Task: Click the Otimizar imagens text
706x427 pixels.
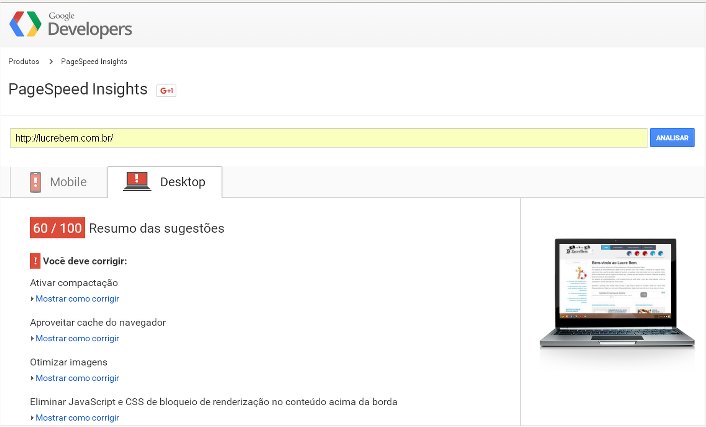Action: (x=69, y=362)
